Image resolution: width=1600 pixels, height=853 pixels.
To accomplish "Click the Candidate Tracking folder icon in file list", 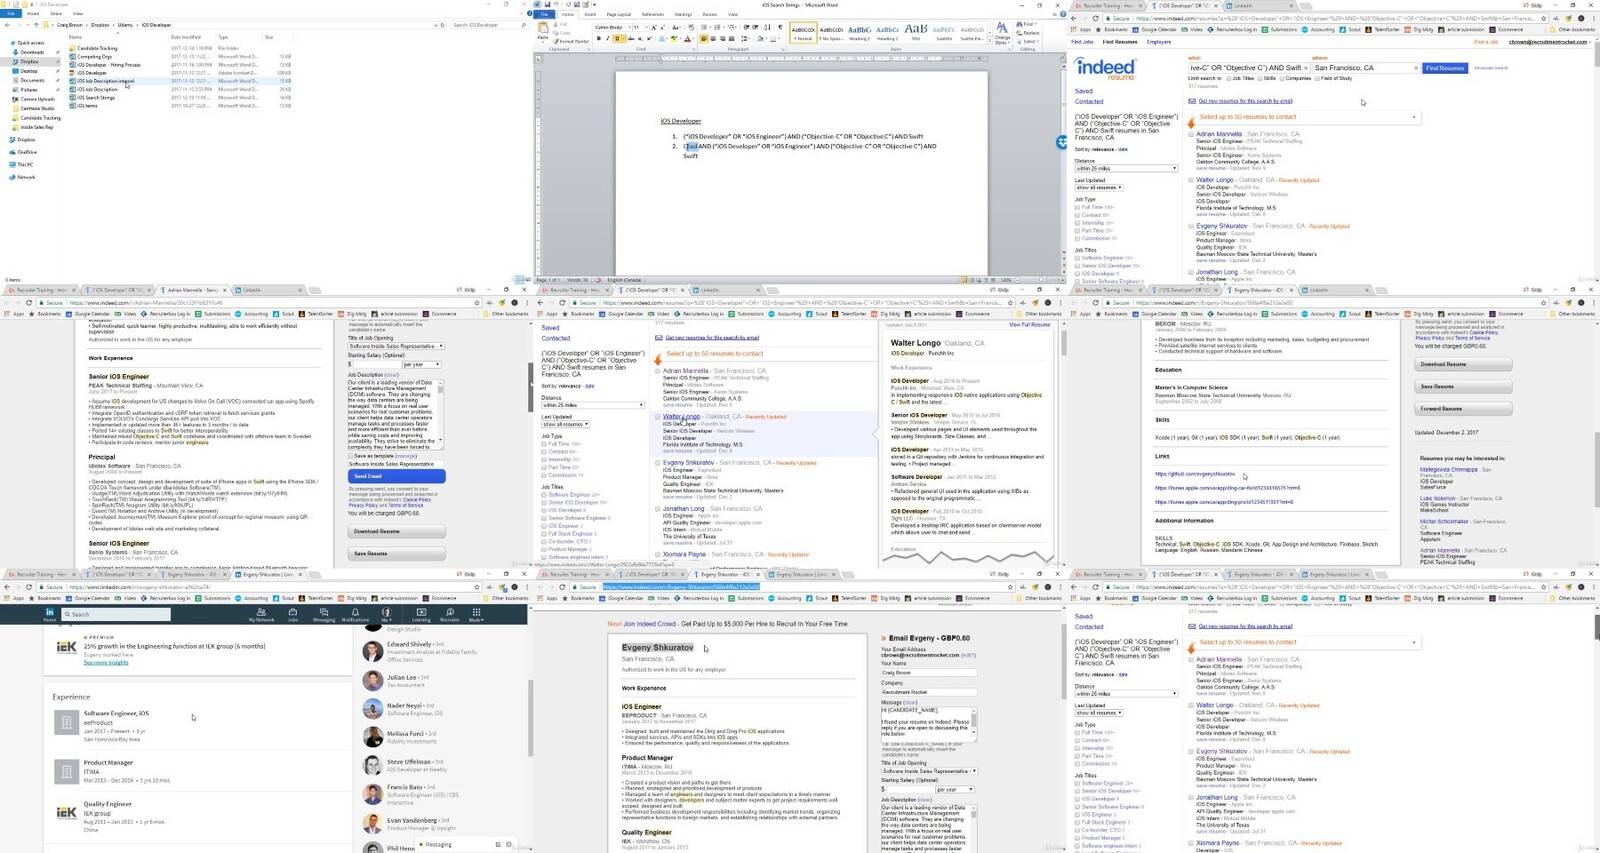I will 73,48.
